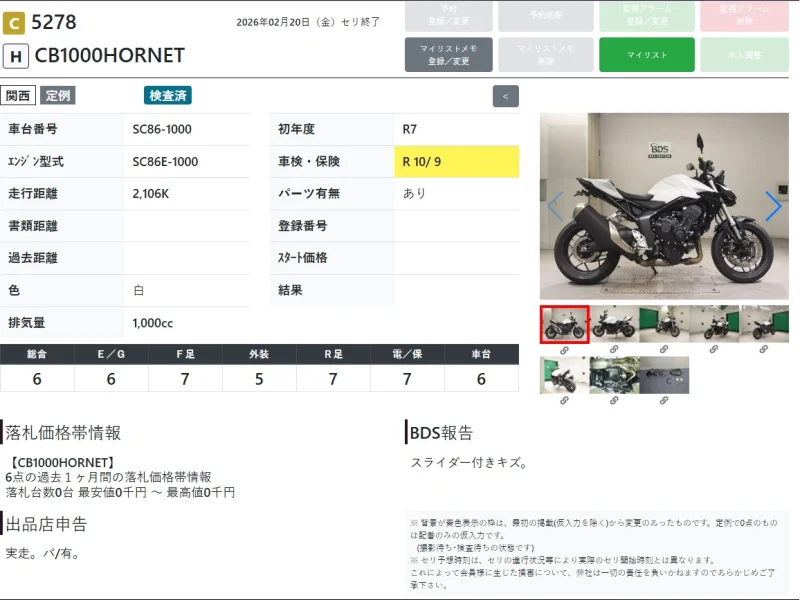The height and width of the screenshot is (600, 800).
Task: Click the mileage value 2,106K
Action: 151,194
